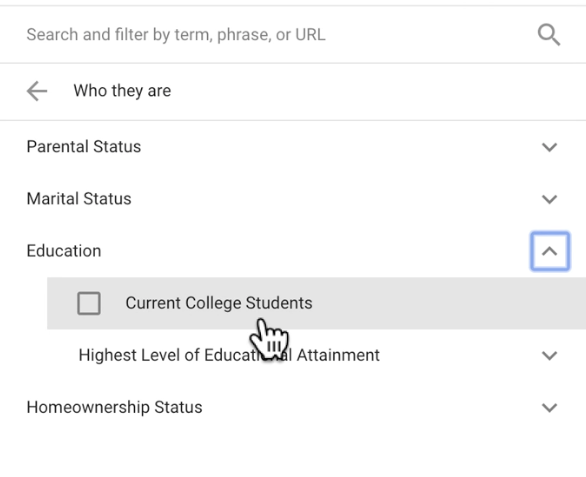
Task: Click the Education category label
Action: [x=64, y=251]
